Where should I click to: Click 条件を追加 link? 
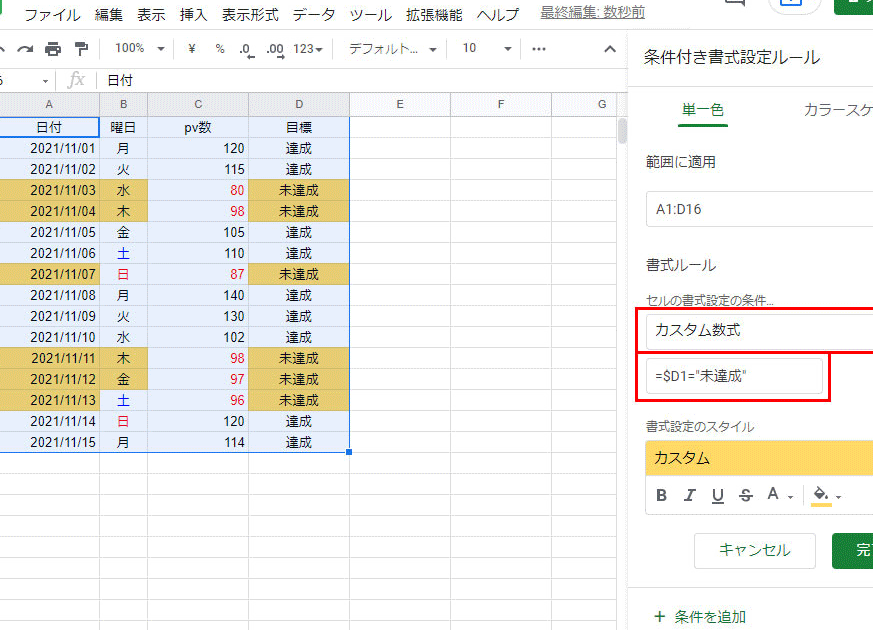pyautogui.click(x=710, y=617)
